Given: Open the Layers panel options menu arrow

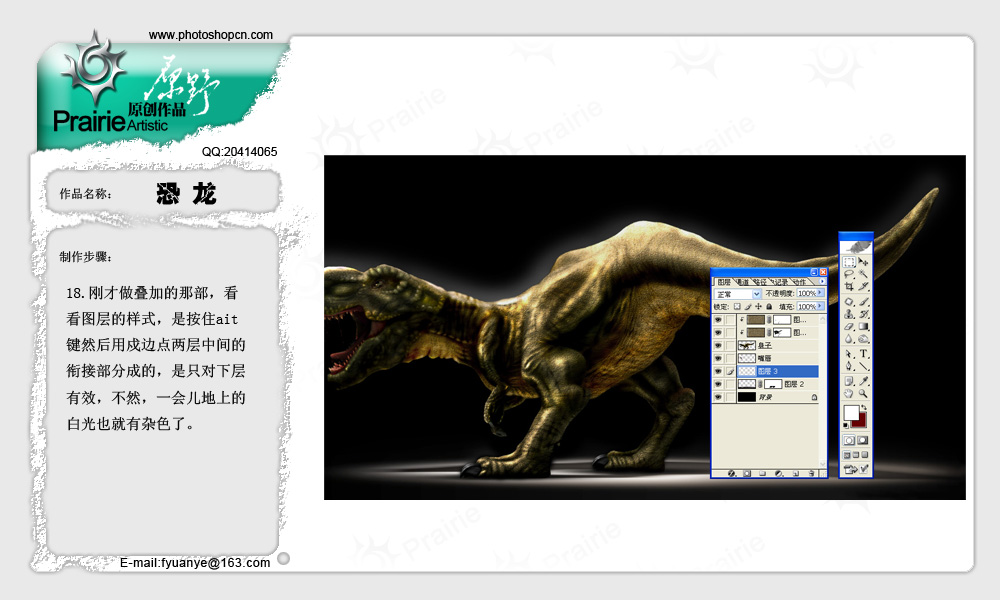Looking at the screenshot, I should coord(822,281).
